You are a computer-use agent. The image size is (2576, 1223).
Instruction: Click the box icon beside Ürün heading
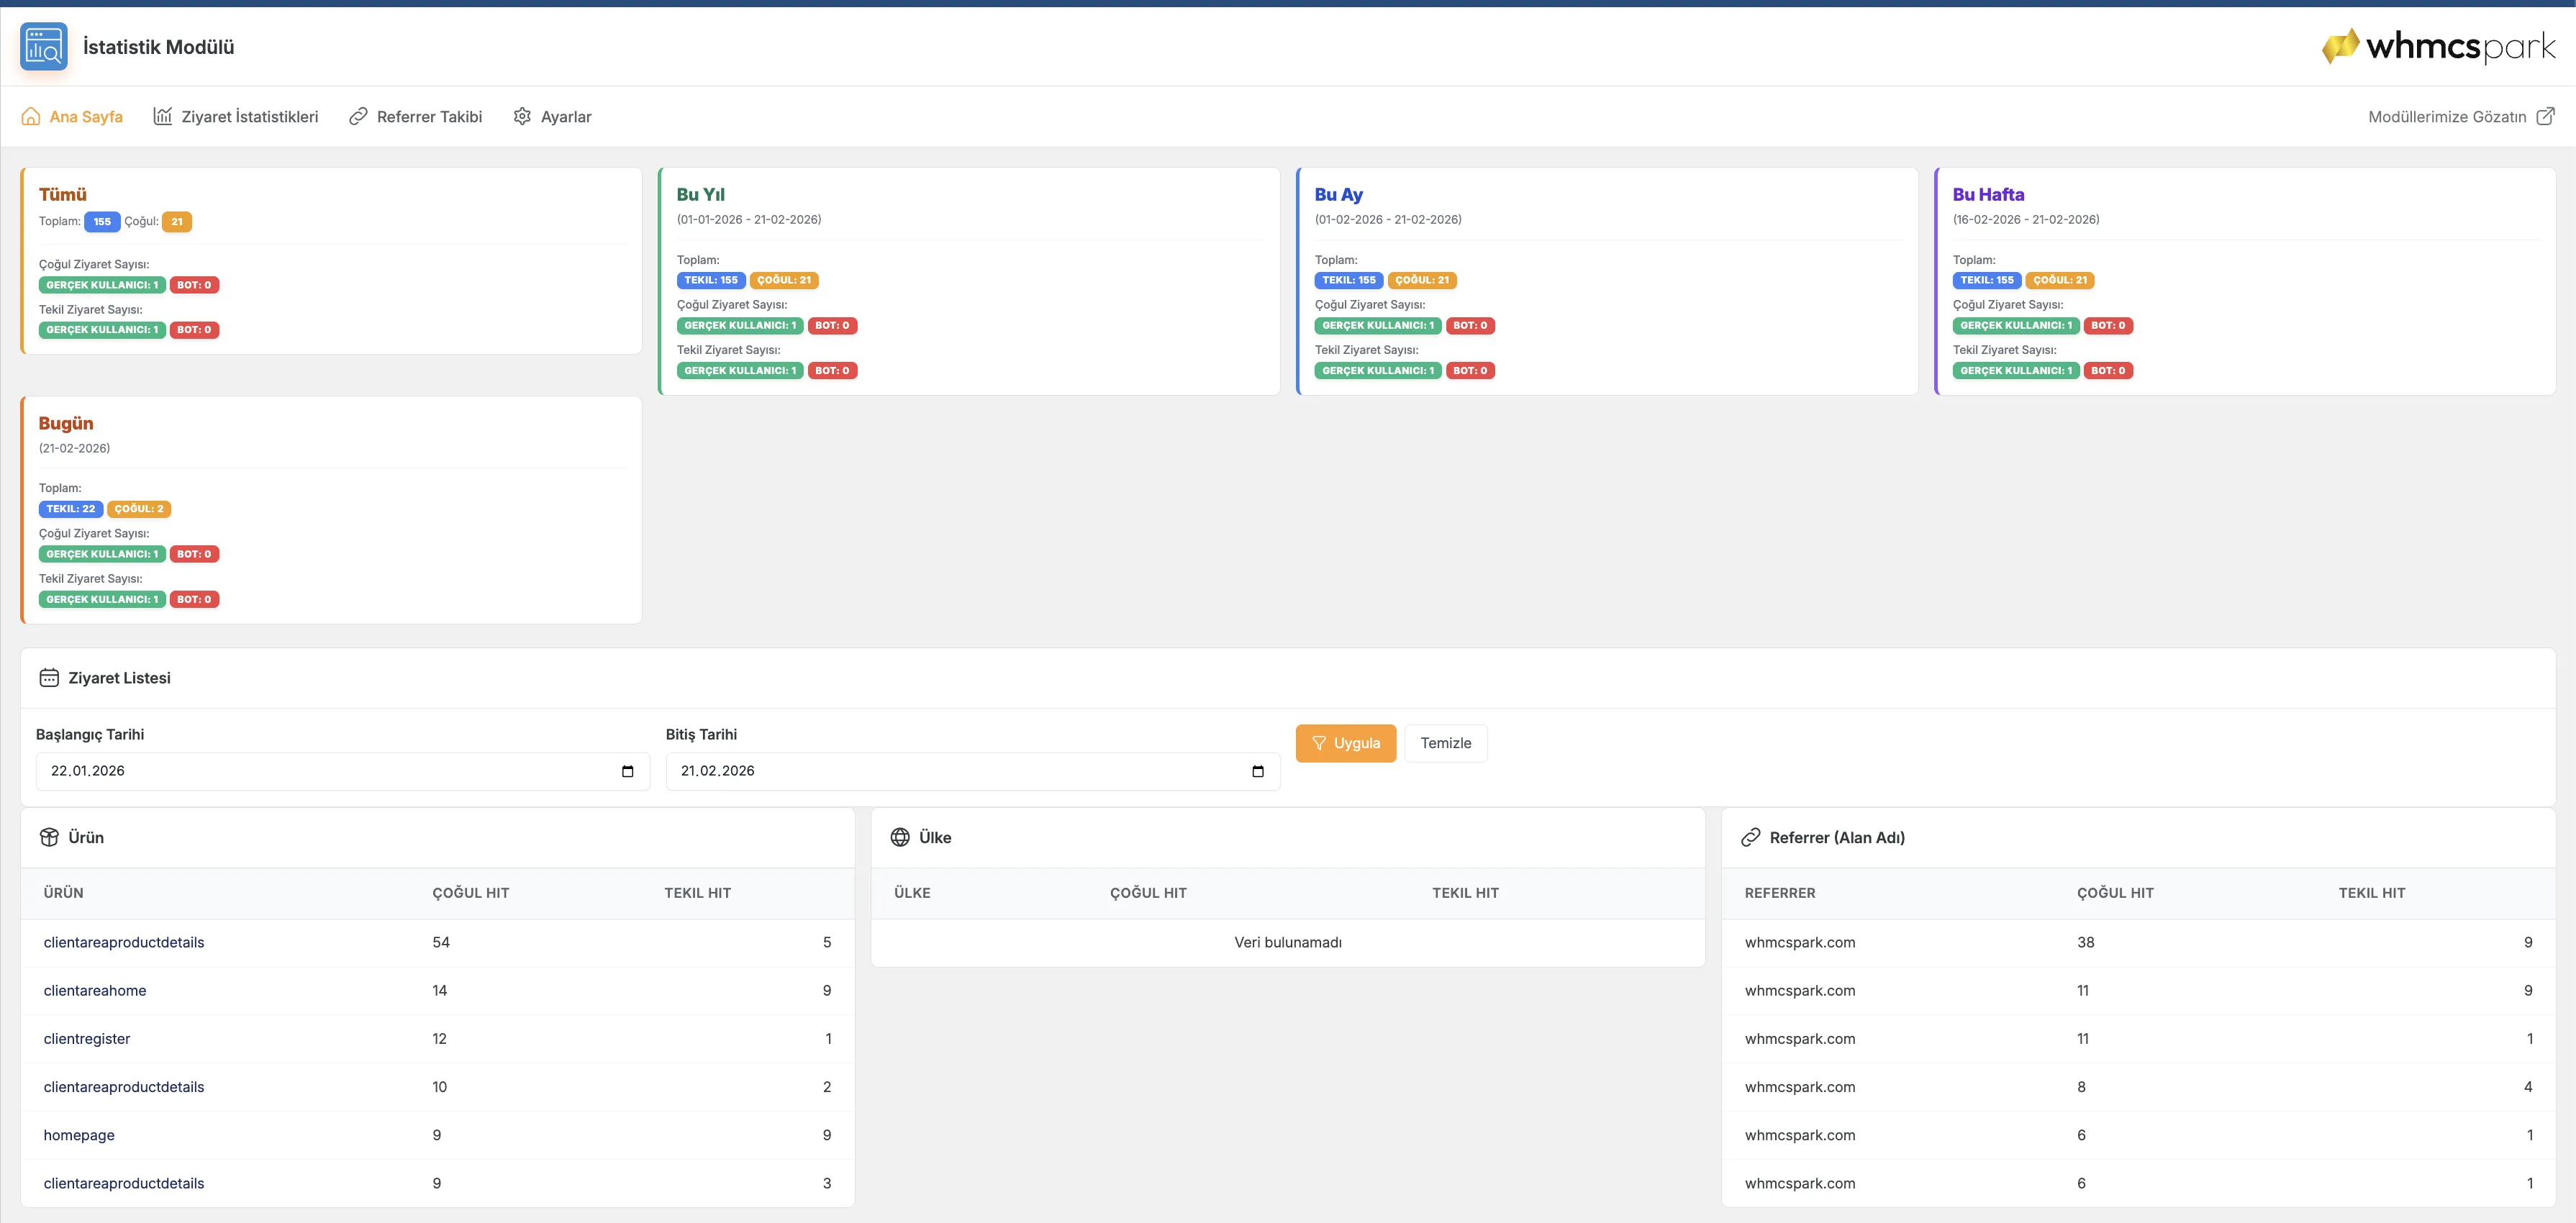coord(49,837)
